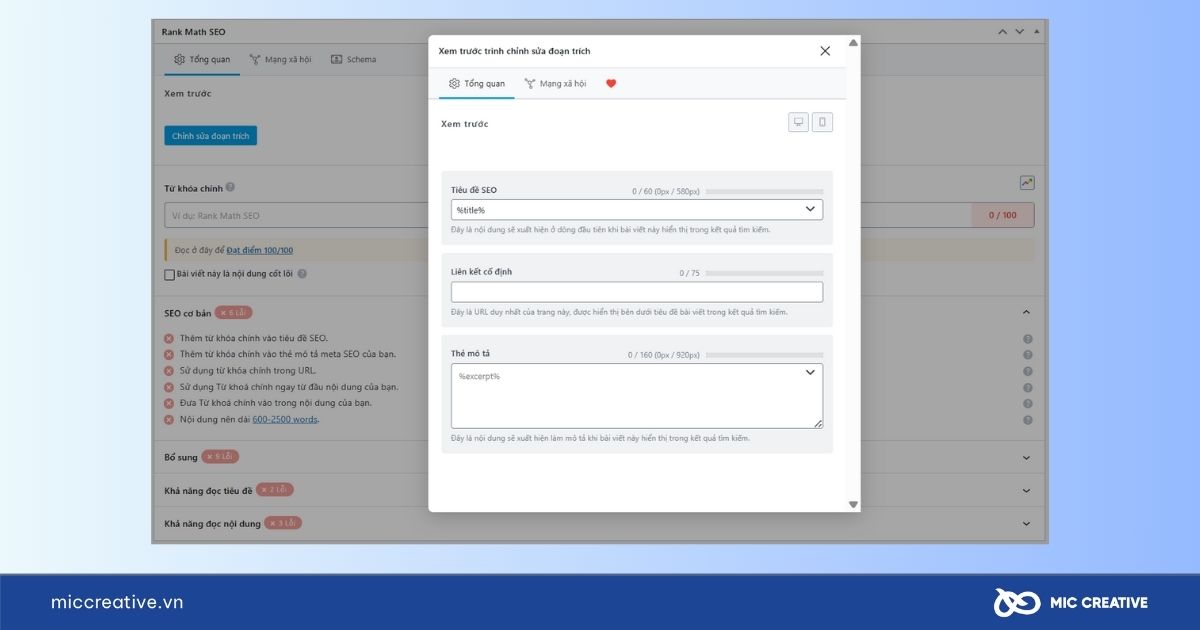
Task: Expand Khả năng đọc nội dung section
Action: (1026, 523)
